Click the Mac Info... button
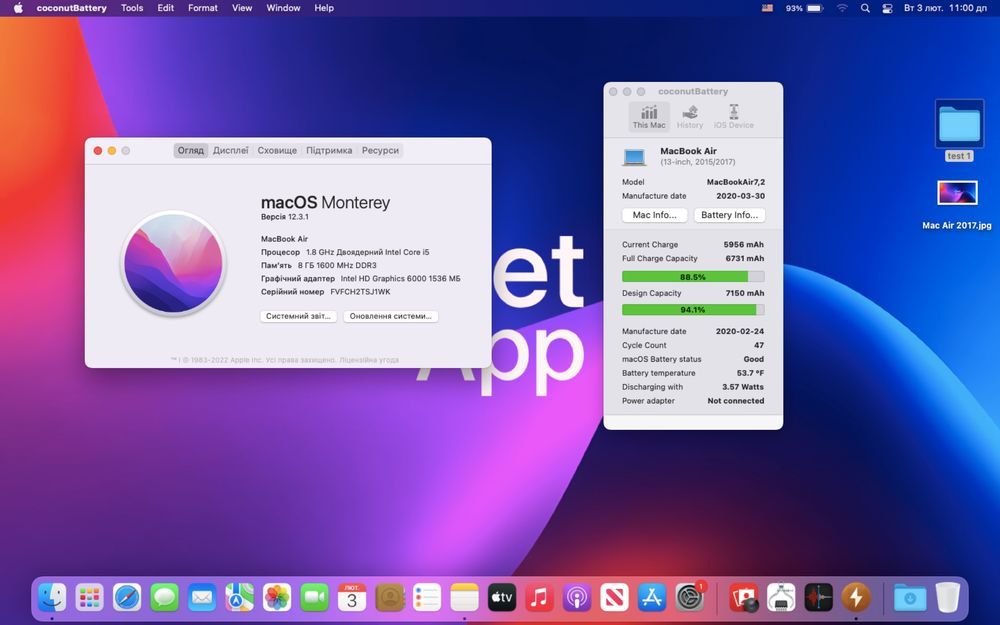Viewport: 1000px width, 625px height. 654,215
